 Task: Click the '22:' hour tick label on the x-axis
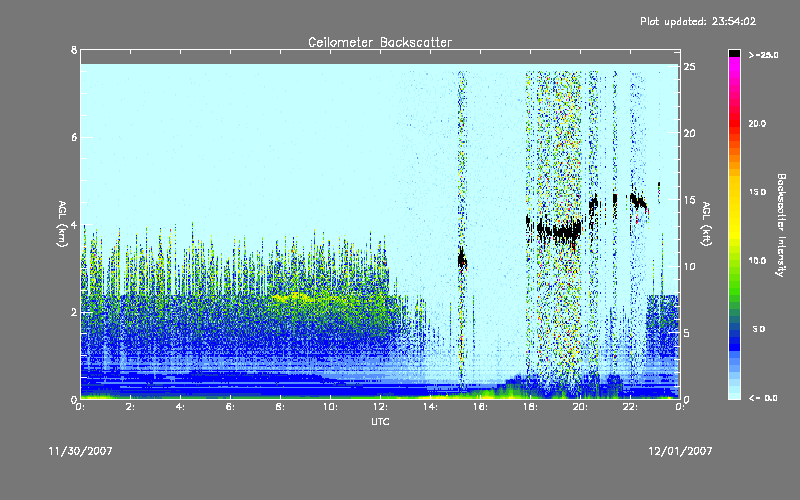(x=630, y=407)
